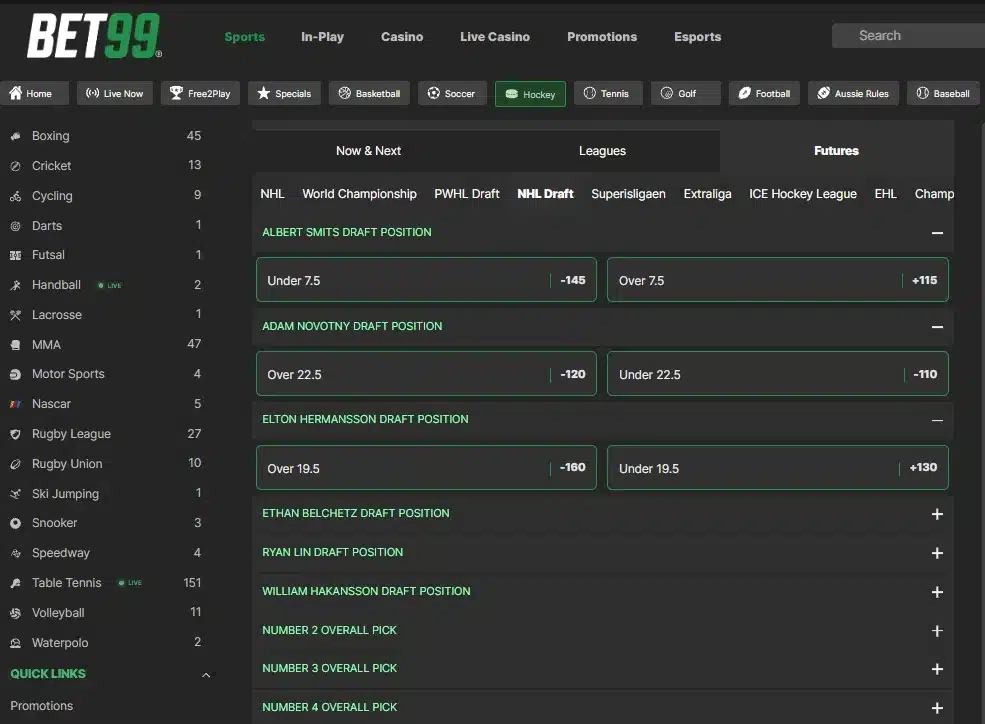Expand Ethan Belchetz Draft Position market
The image size is (985, 724).
[937, 514]
